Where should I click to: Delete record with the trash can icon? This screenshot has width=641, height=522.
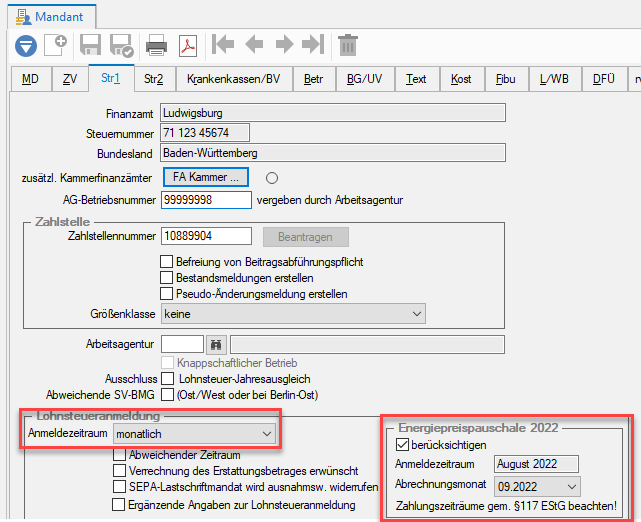click(348, 45)
